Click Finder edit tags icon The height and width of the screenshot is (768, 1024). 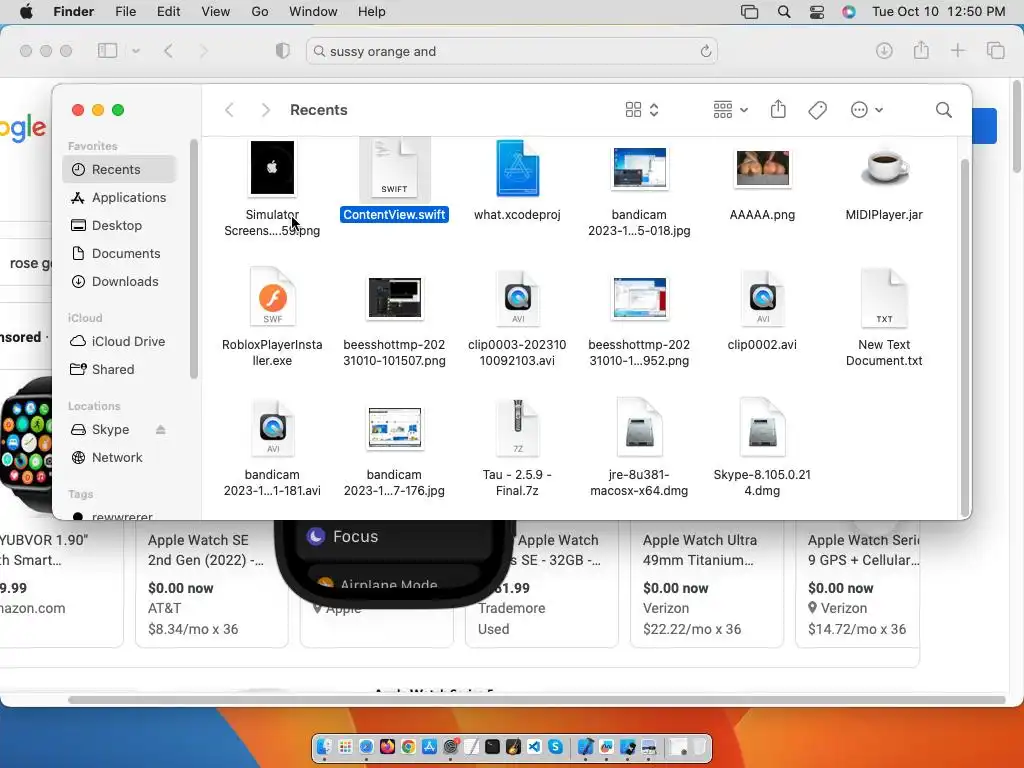[x=817, y=110]
